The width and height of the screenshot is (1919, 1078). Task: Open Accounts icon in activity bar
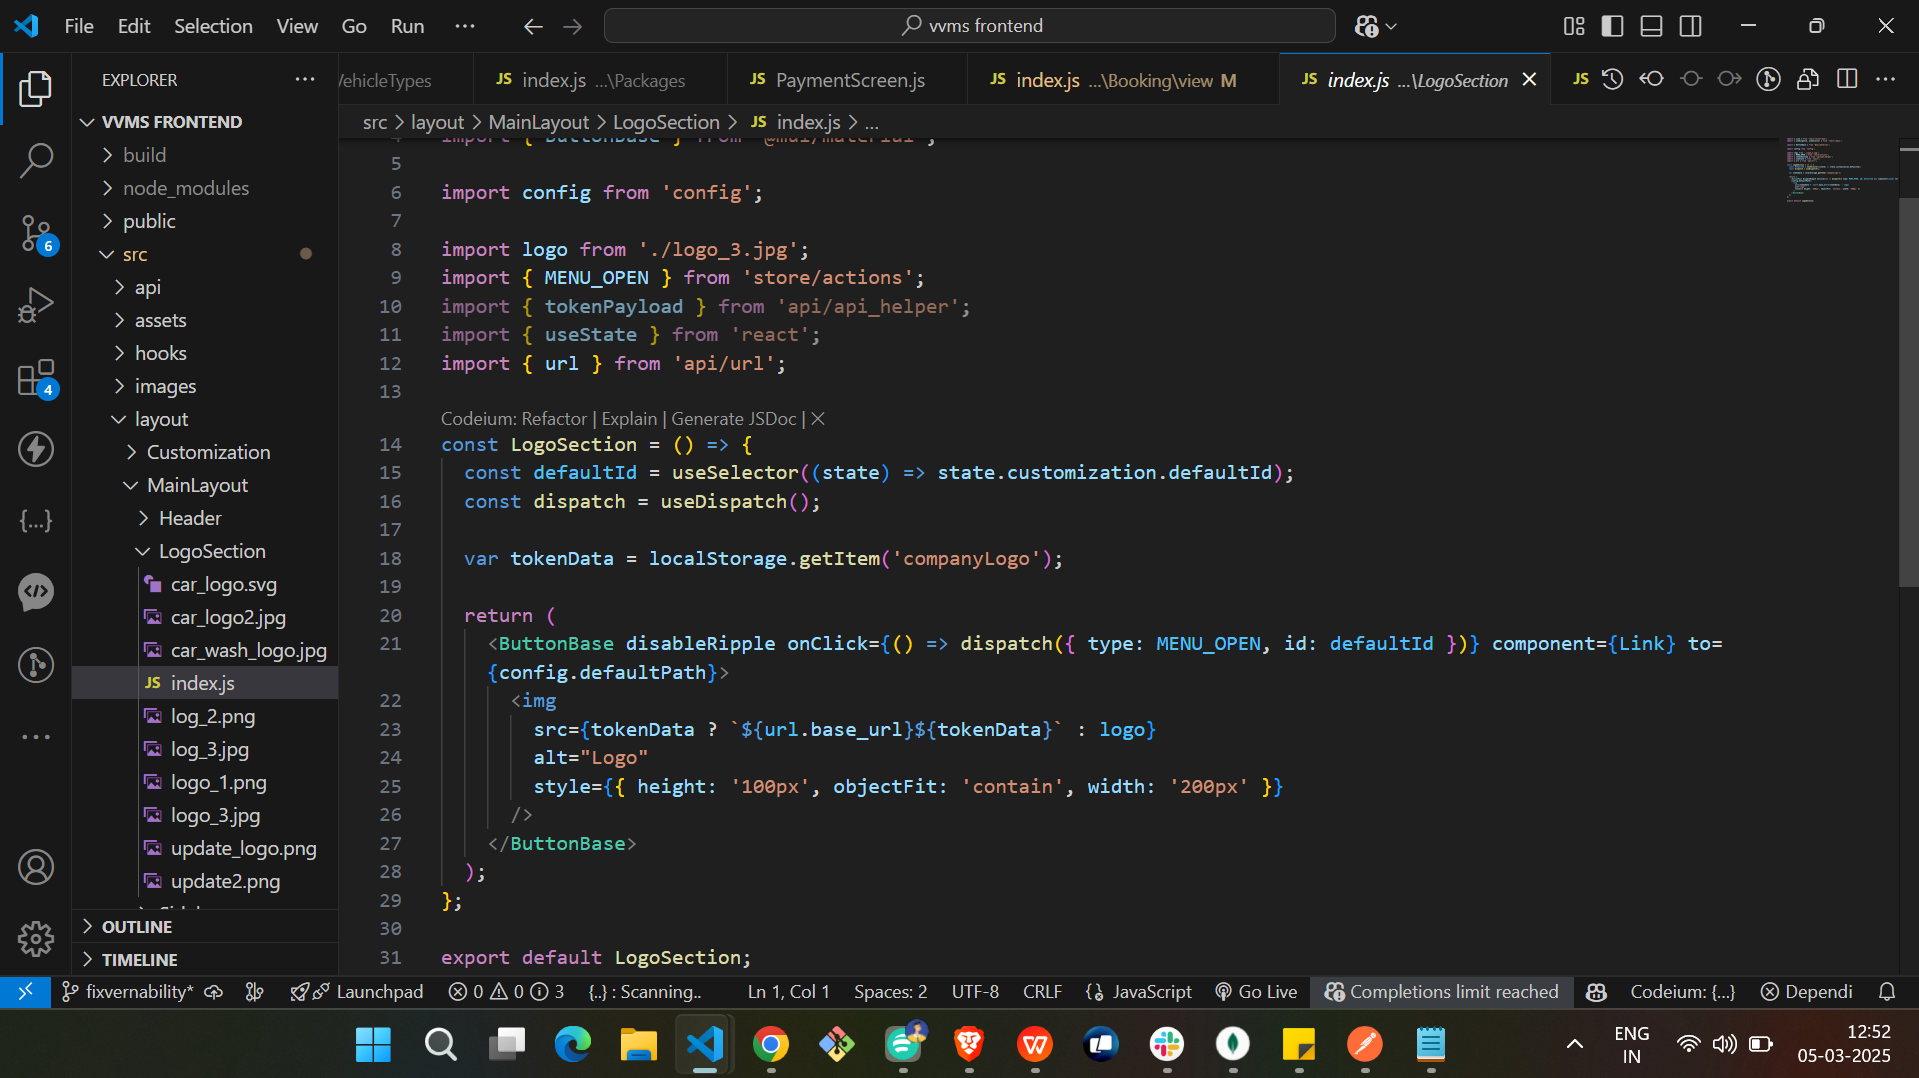(36, 867)
